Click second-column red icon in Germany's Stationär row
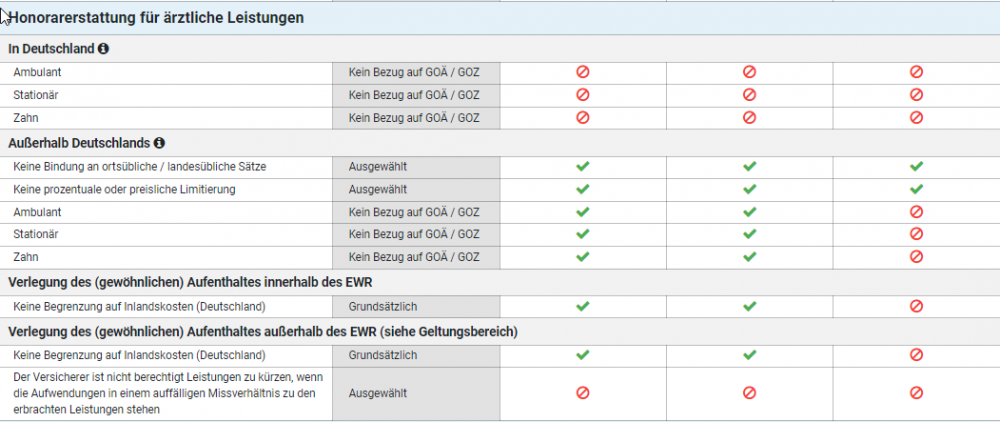 coord(749,95)
